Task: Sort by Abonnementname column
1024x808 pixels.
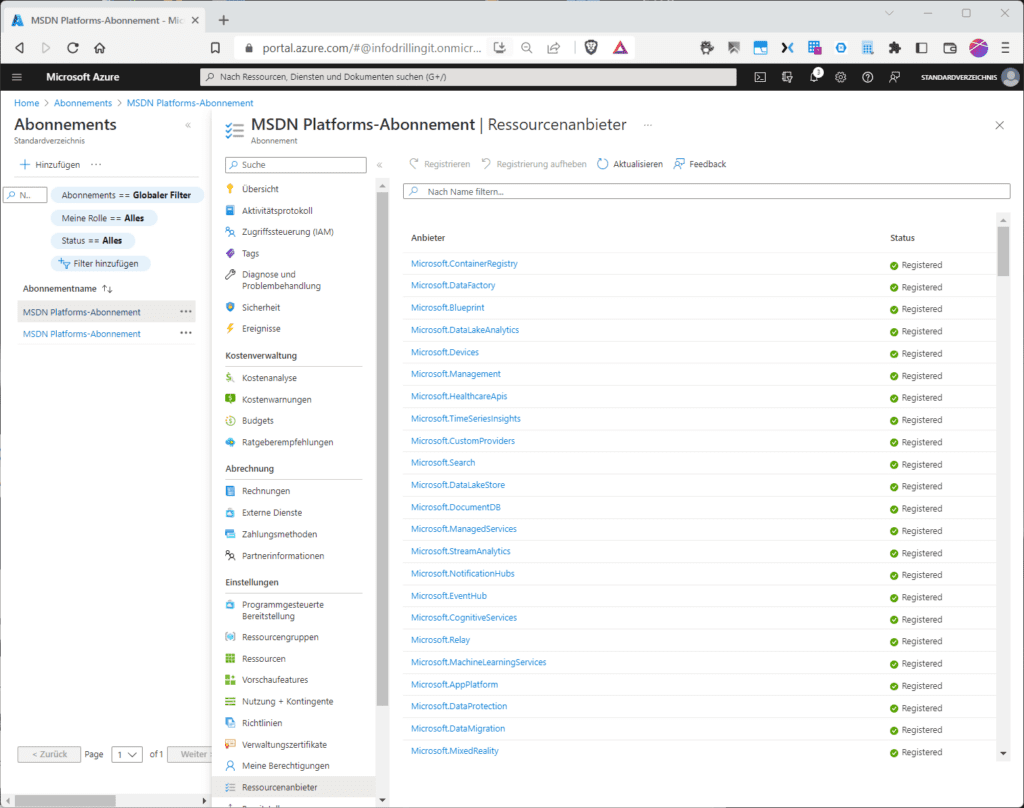Action: point(67,289)
